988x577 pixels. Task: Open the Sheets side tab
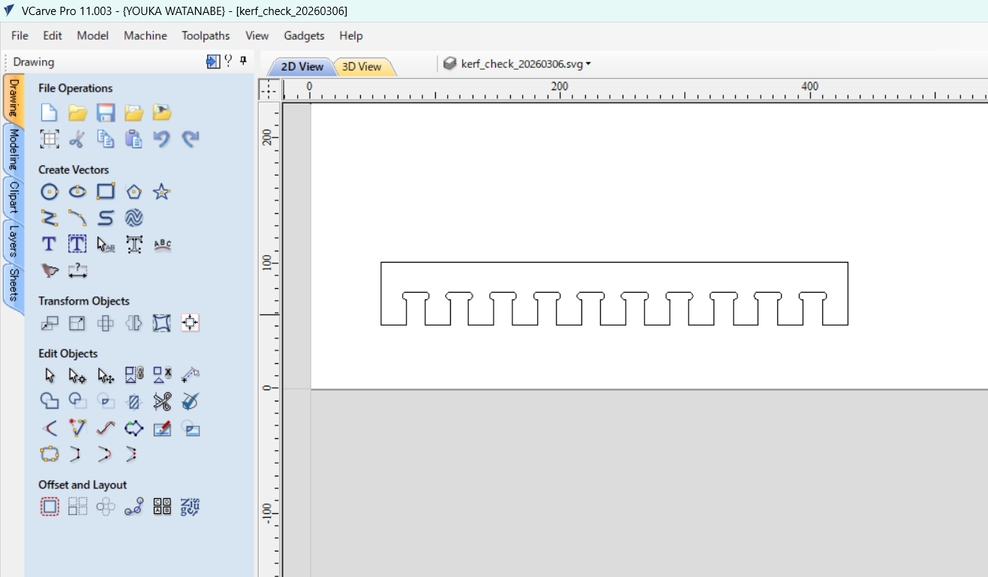pos(13,285)
